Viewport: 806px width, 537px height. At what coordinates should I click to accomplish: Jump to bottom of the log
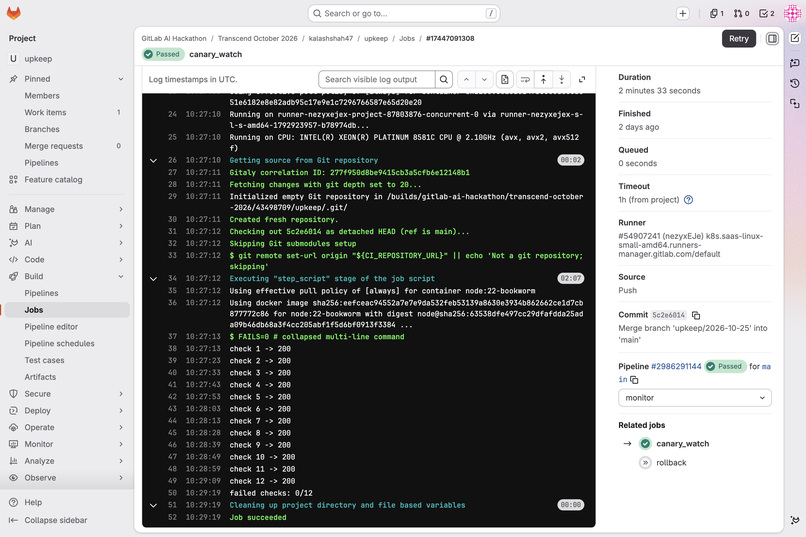point(562,80)
